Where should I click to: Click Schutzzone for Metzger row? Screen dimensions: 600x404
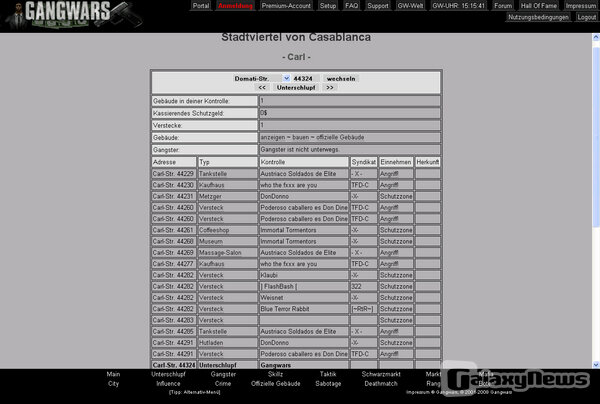click(396, 196)
